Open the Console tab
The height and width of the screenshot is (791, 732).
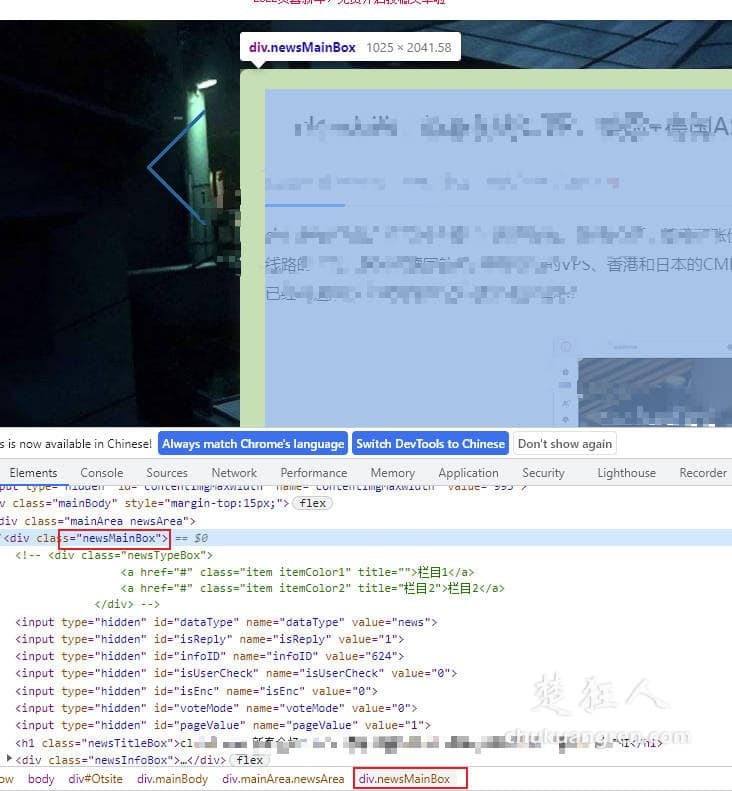[x=101, y=473]
